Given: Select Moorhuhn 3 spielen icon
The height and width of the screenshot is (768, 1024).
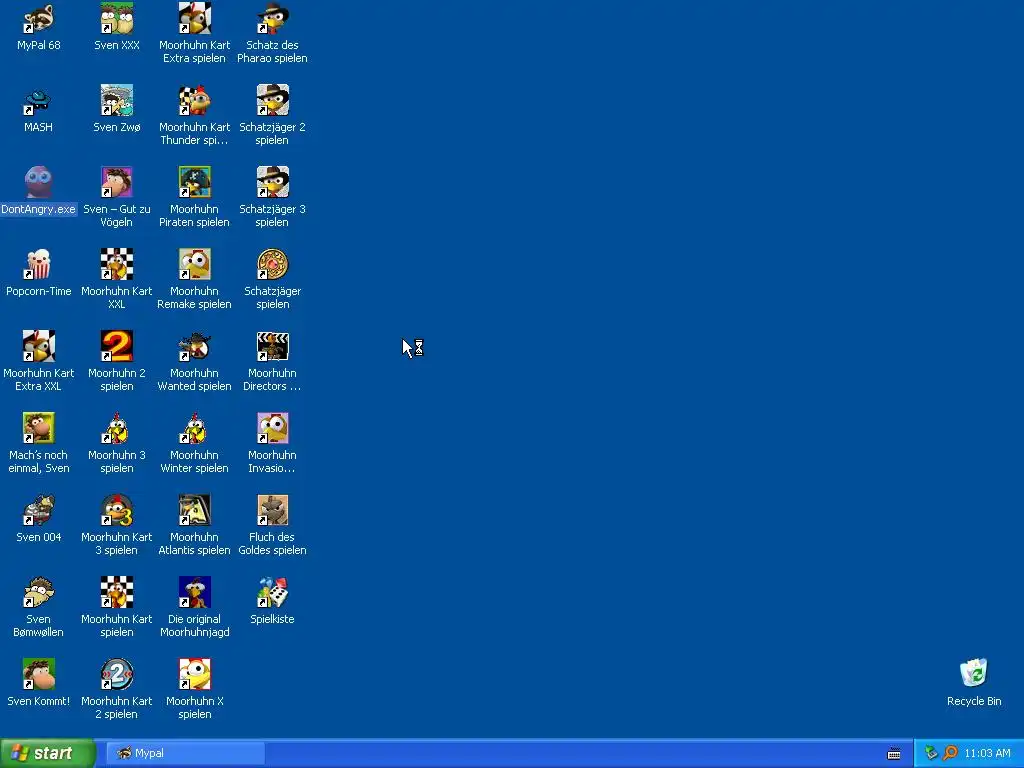Looking at the screenshot, I should (x=117, y=428).
